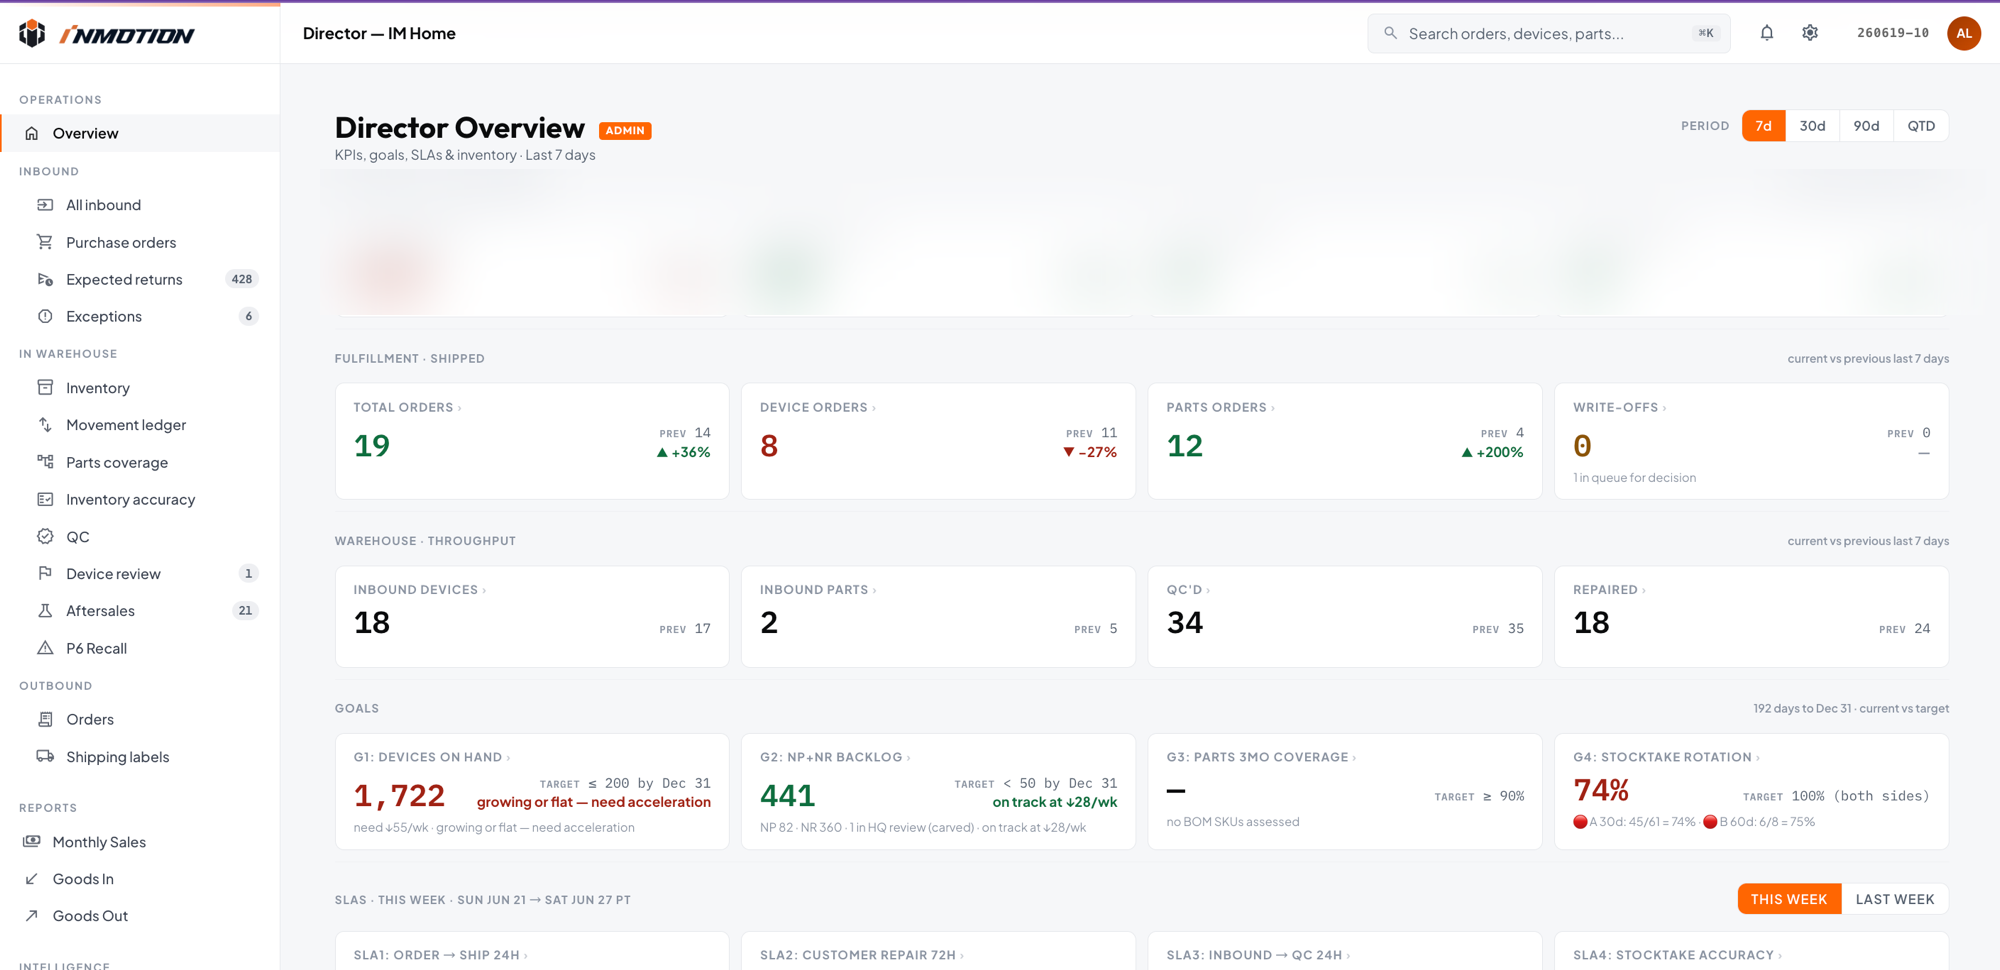Viewport: 2000px width, 970px height.
Task: Focus the search orders, devices, parts field
Action: (1549, 33)
